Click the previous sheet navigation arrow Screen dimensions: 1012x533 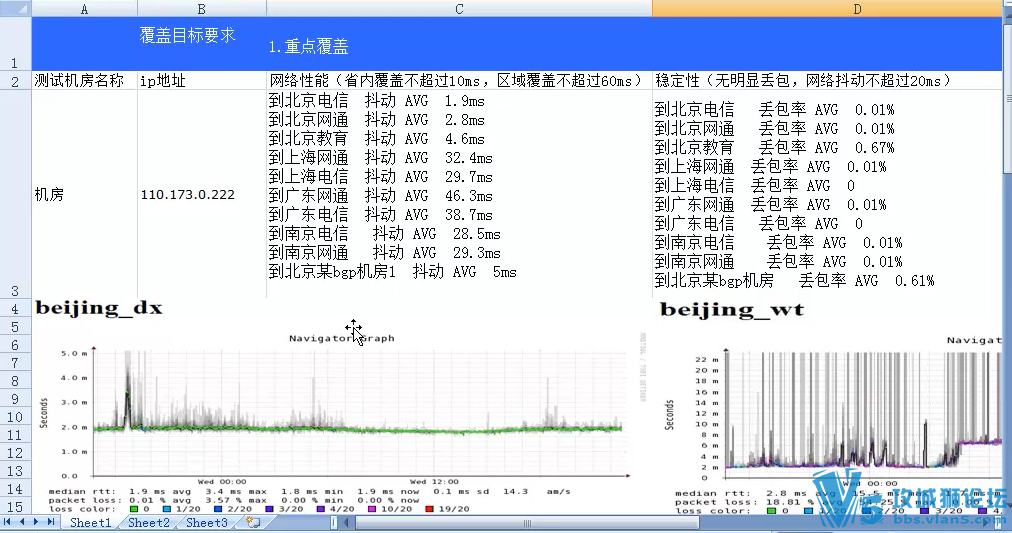(x=22, y=522)
